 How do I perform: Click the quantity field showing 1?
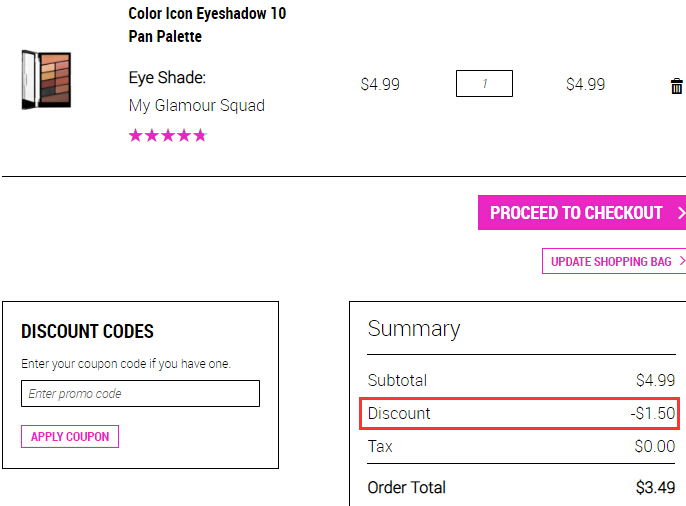[484, 84]
